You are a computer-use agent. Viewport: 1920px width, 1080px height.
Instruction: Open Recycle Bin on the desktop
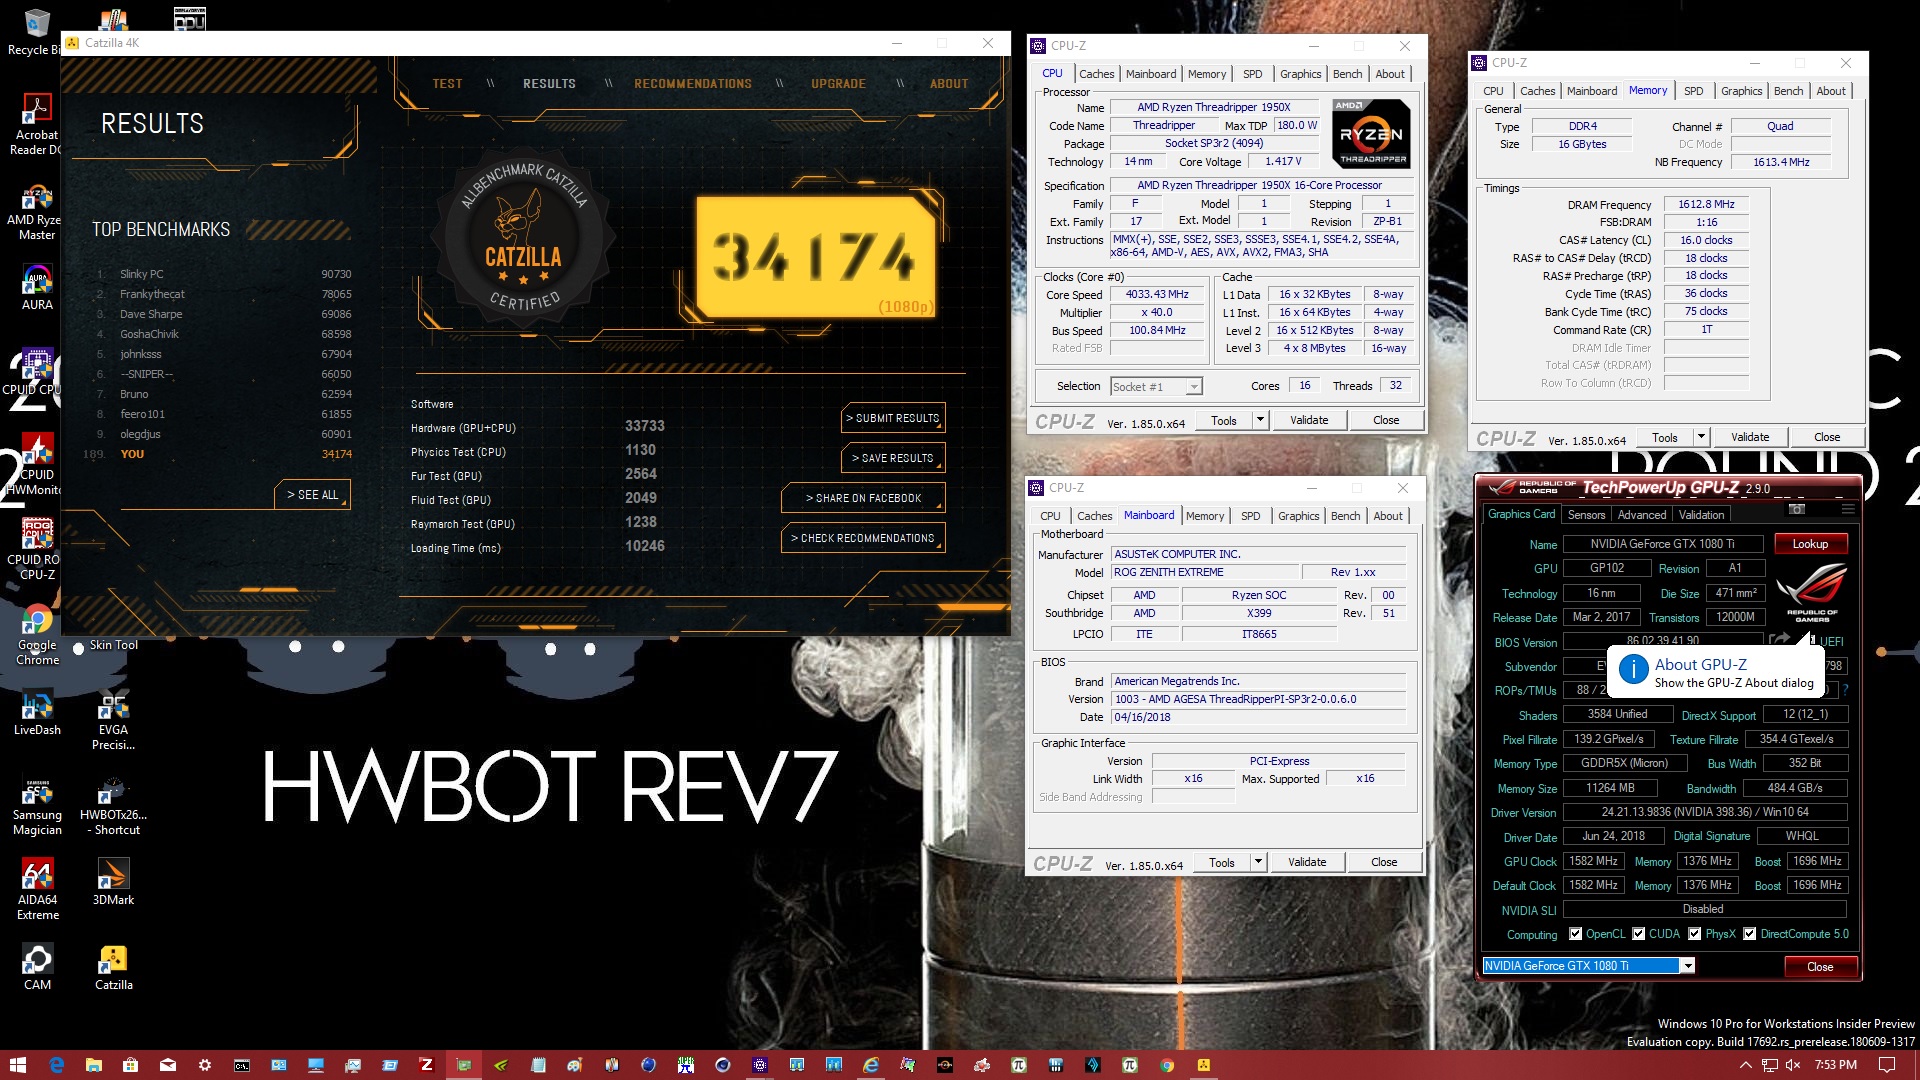[x=36, y=33]
